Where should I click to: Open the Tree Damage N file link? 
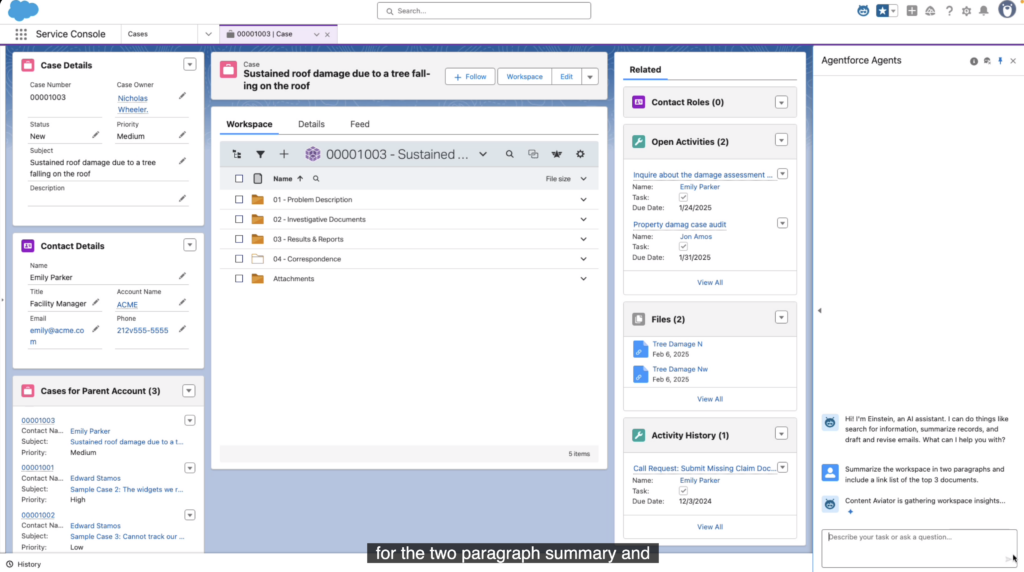(677, 344)
